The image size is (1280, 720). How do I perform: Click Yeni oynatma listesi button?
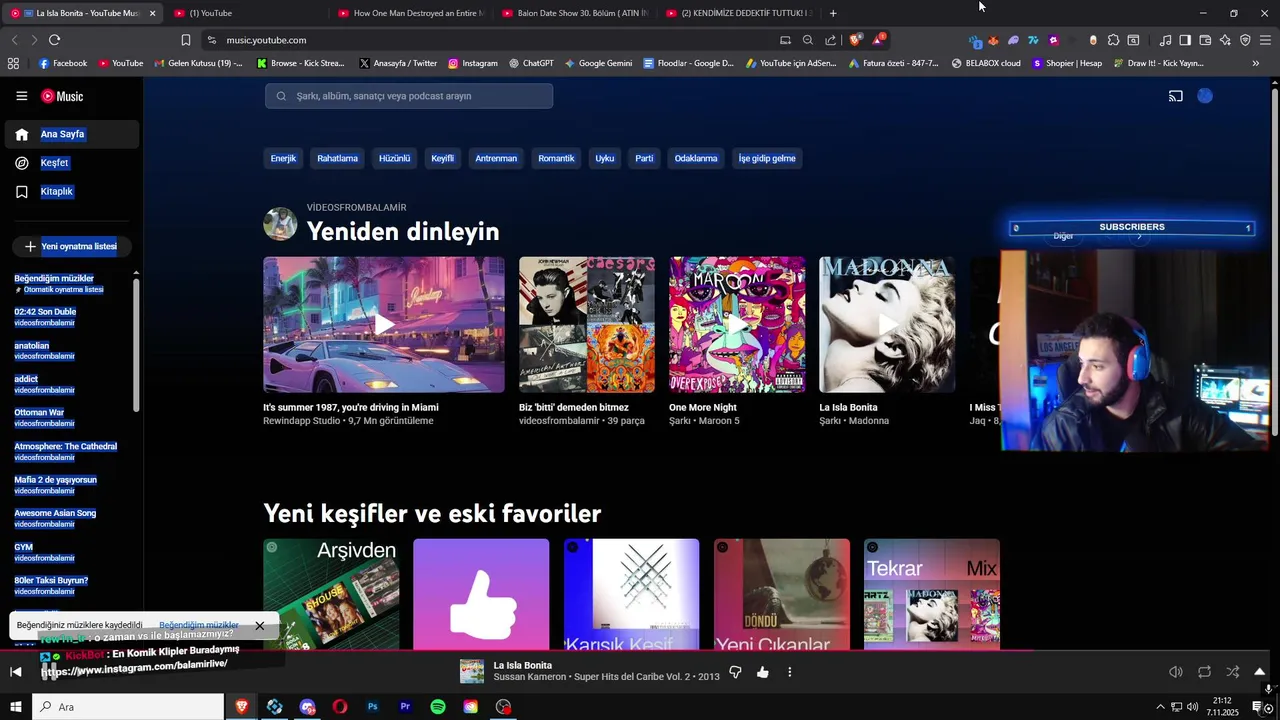click(70, 246)
